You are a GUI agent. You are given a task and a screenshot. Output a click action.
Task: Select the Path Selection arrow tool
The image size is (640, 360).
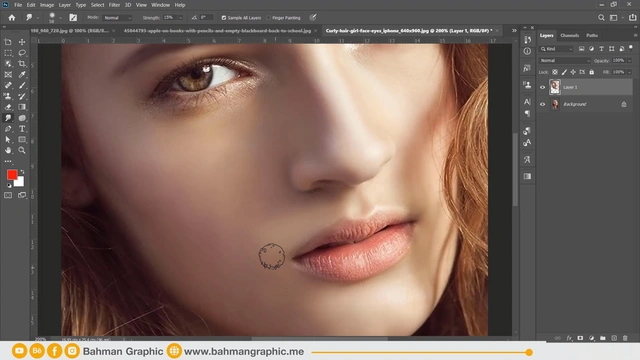coord(8,140)
